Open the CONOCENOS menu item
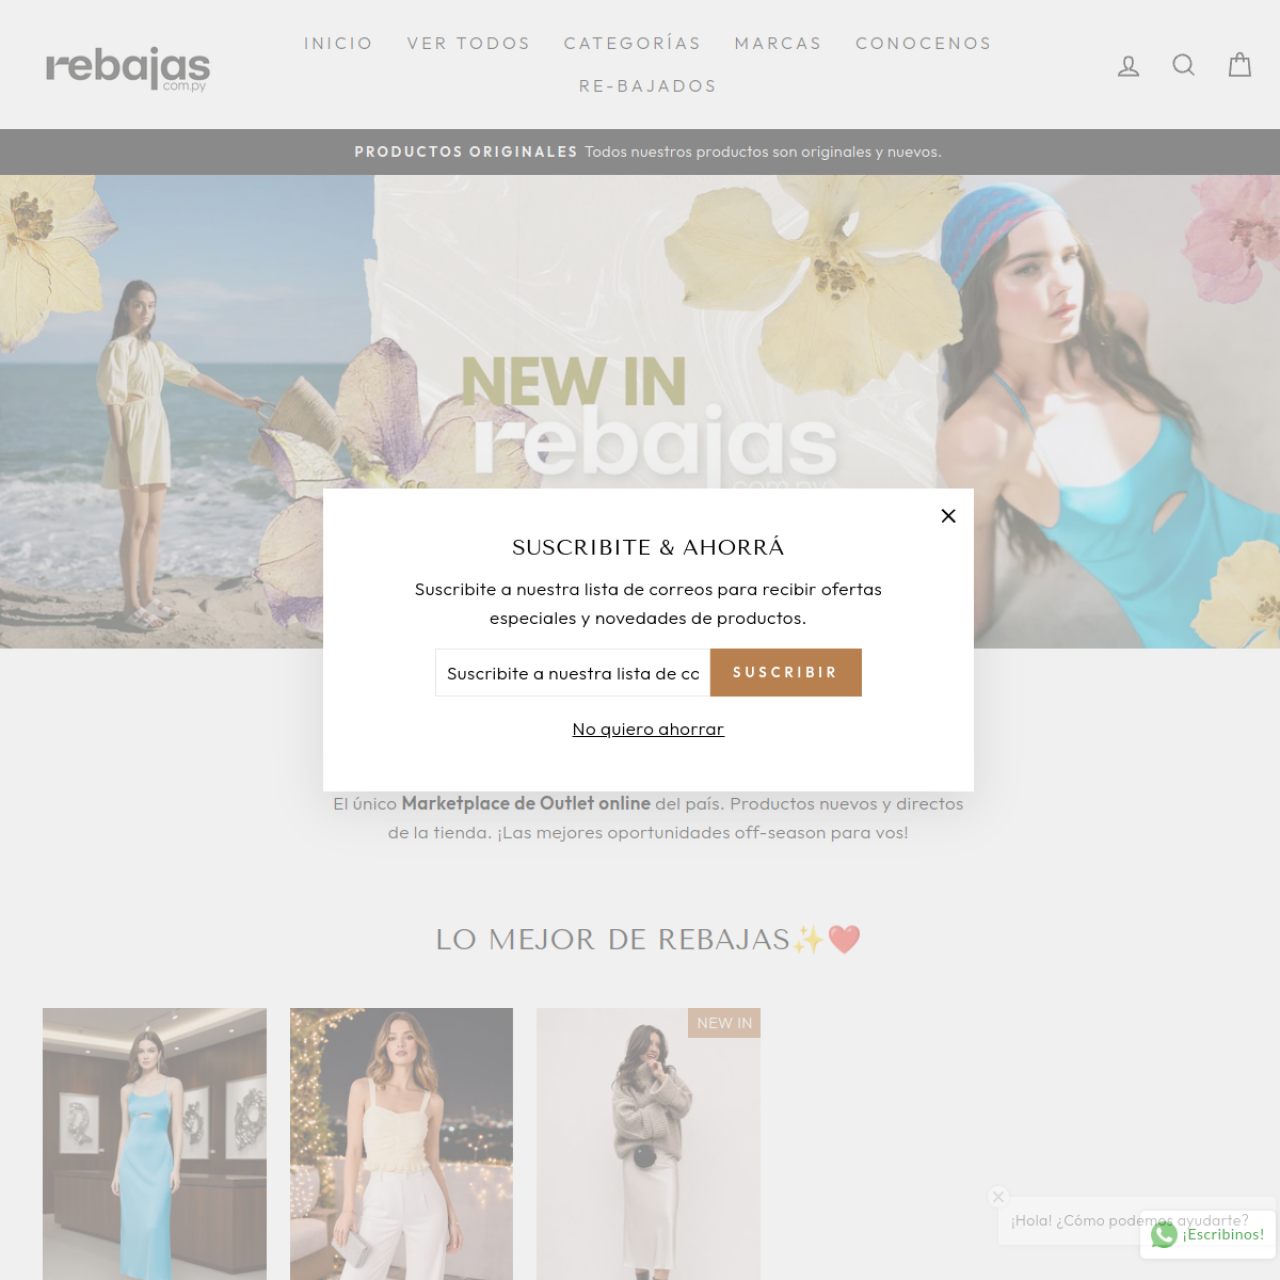1280x1280 pixels. [x=923, y=43]
